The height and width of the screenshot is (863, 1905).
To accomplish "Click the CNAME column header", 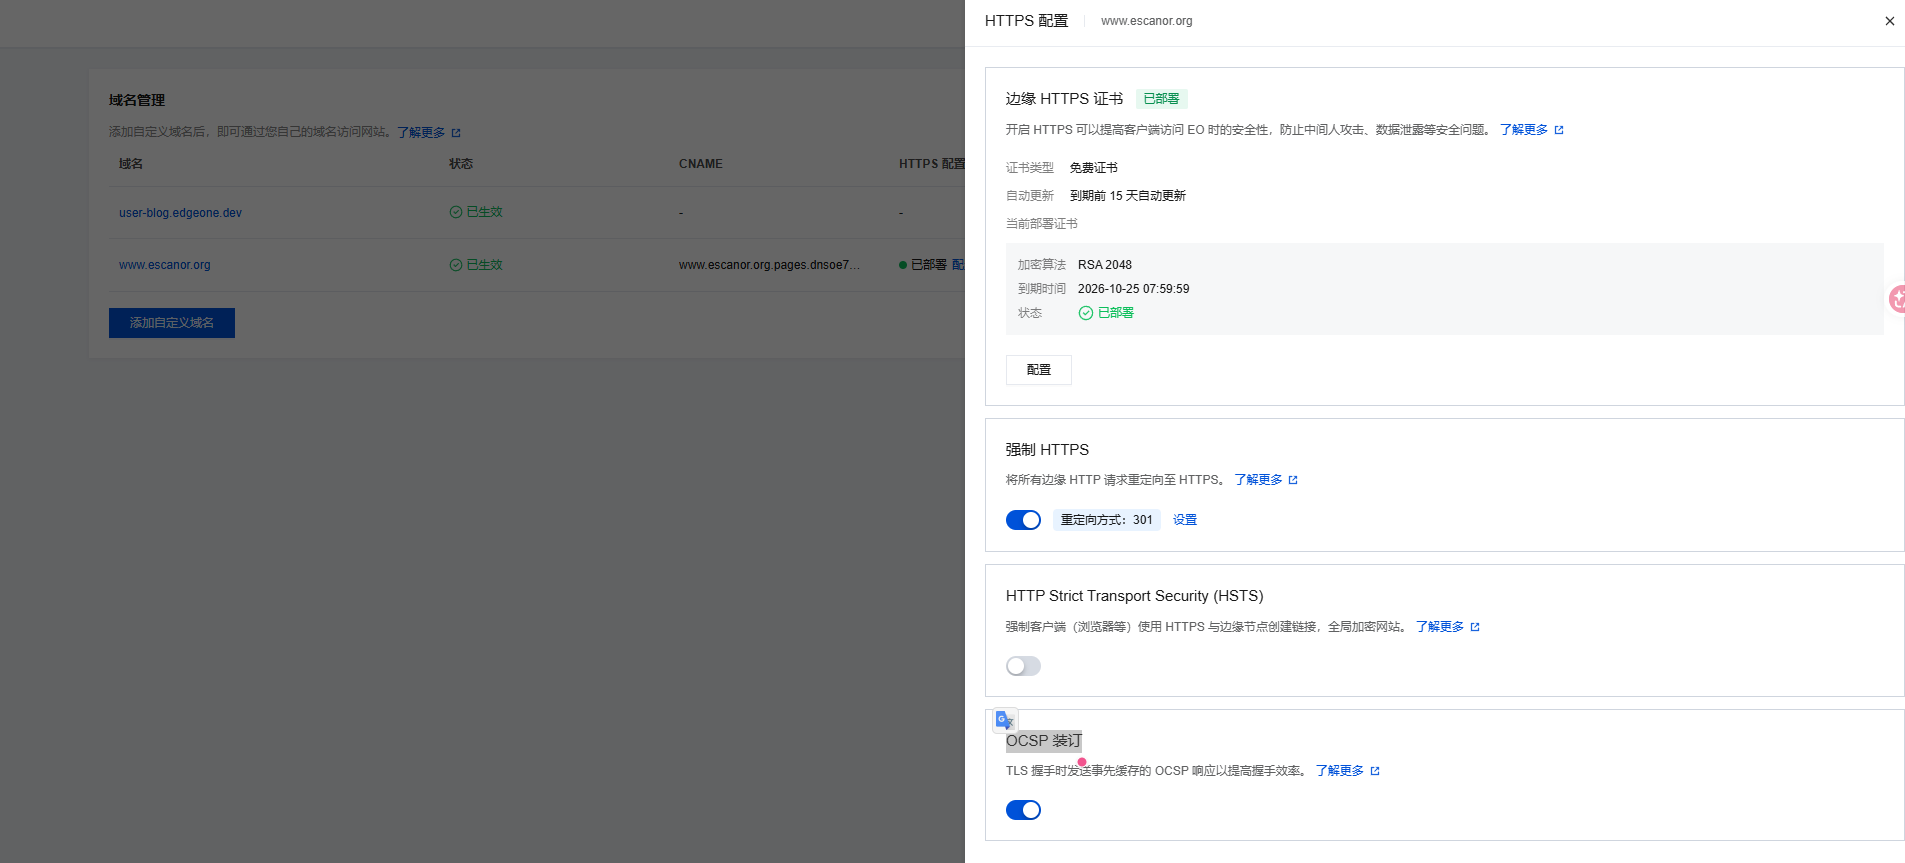I will (701, 164).
